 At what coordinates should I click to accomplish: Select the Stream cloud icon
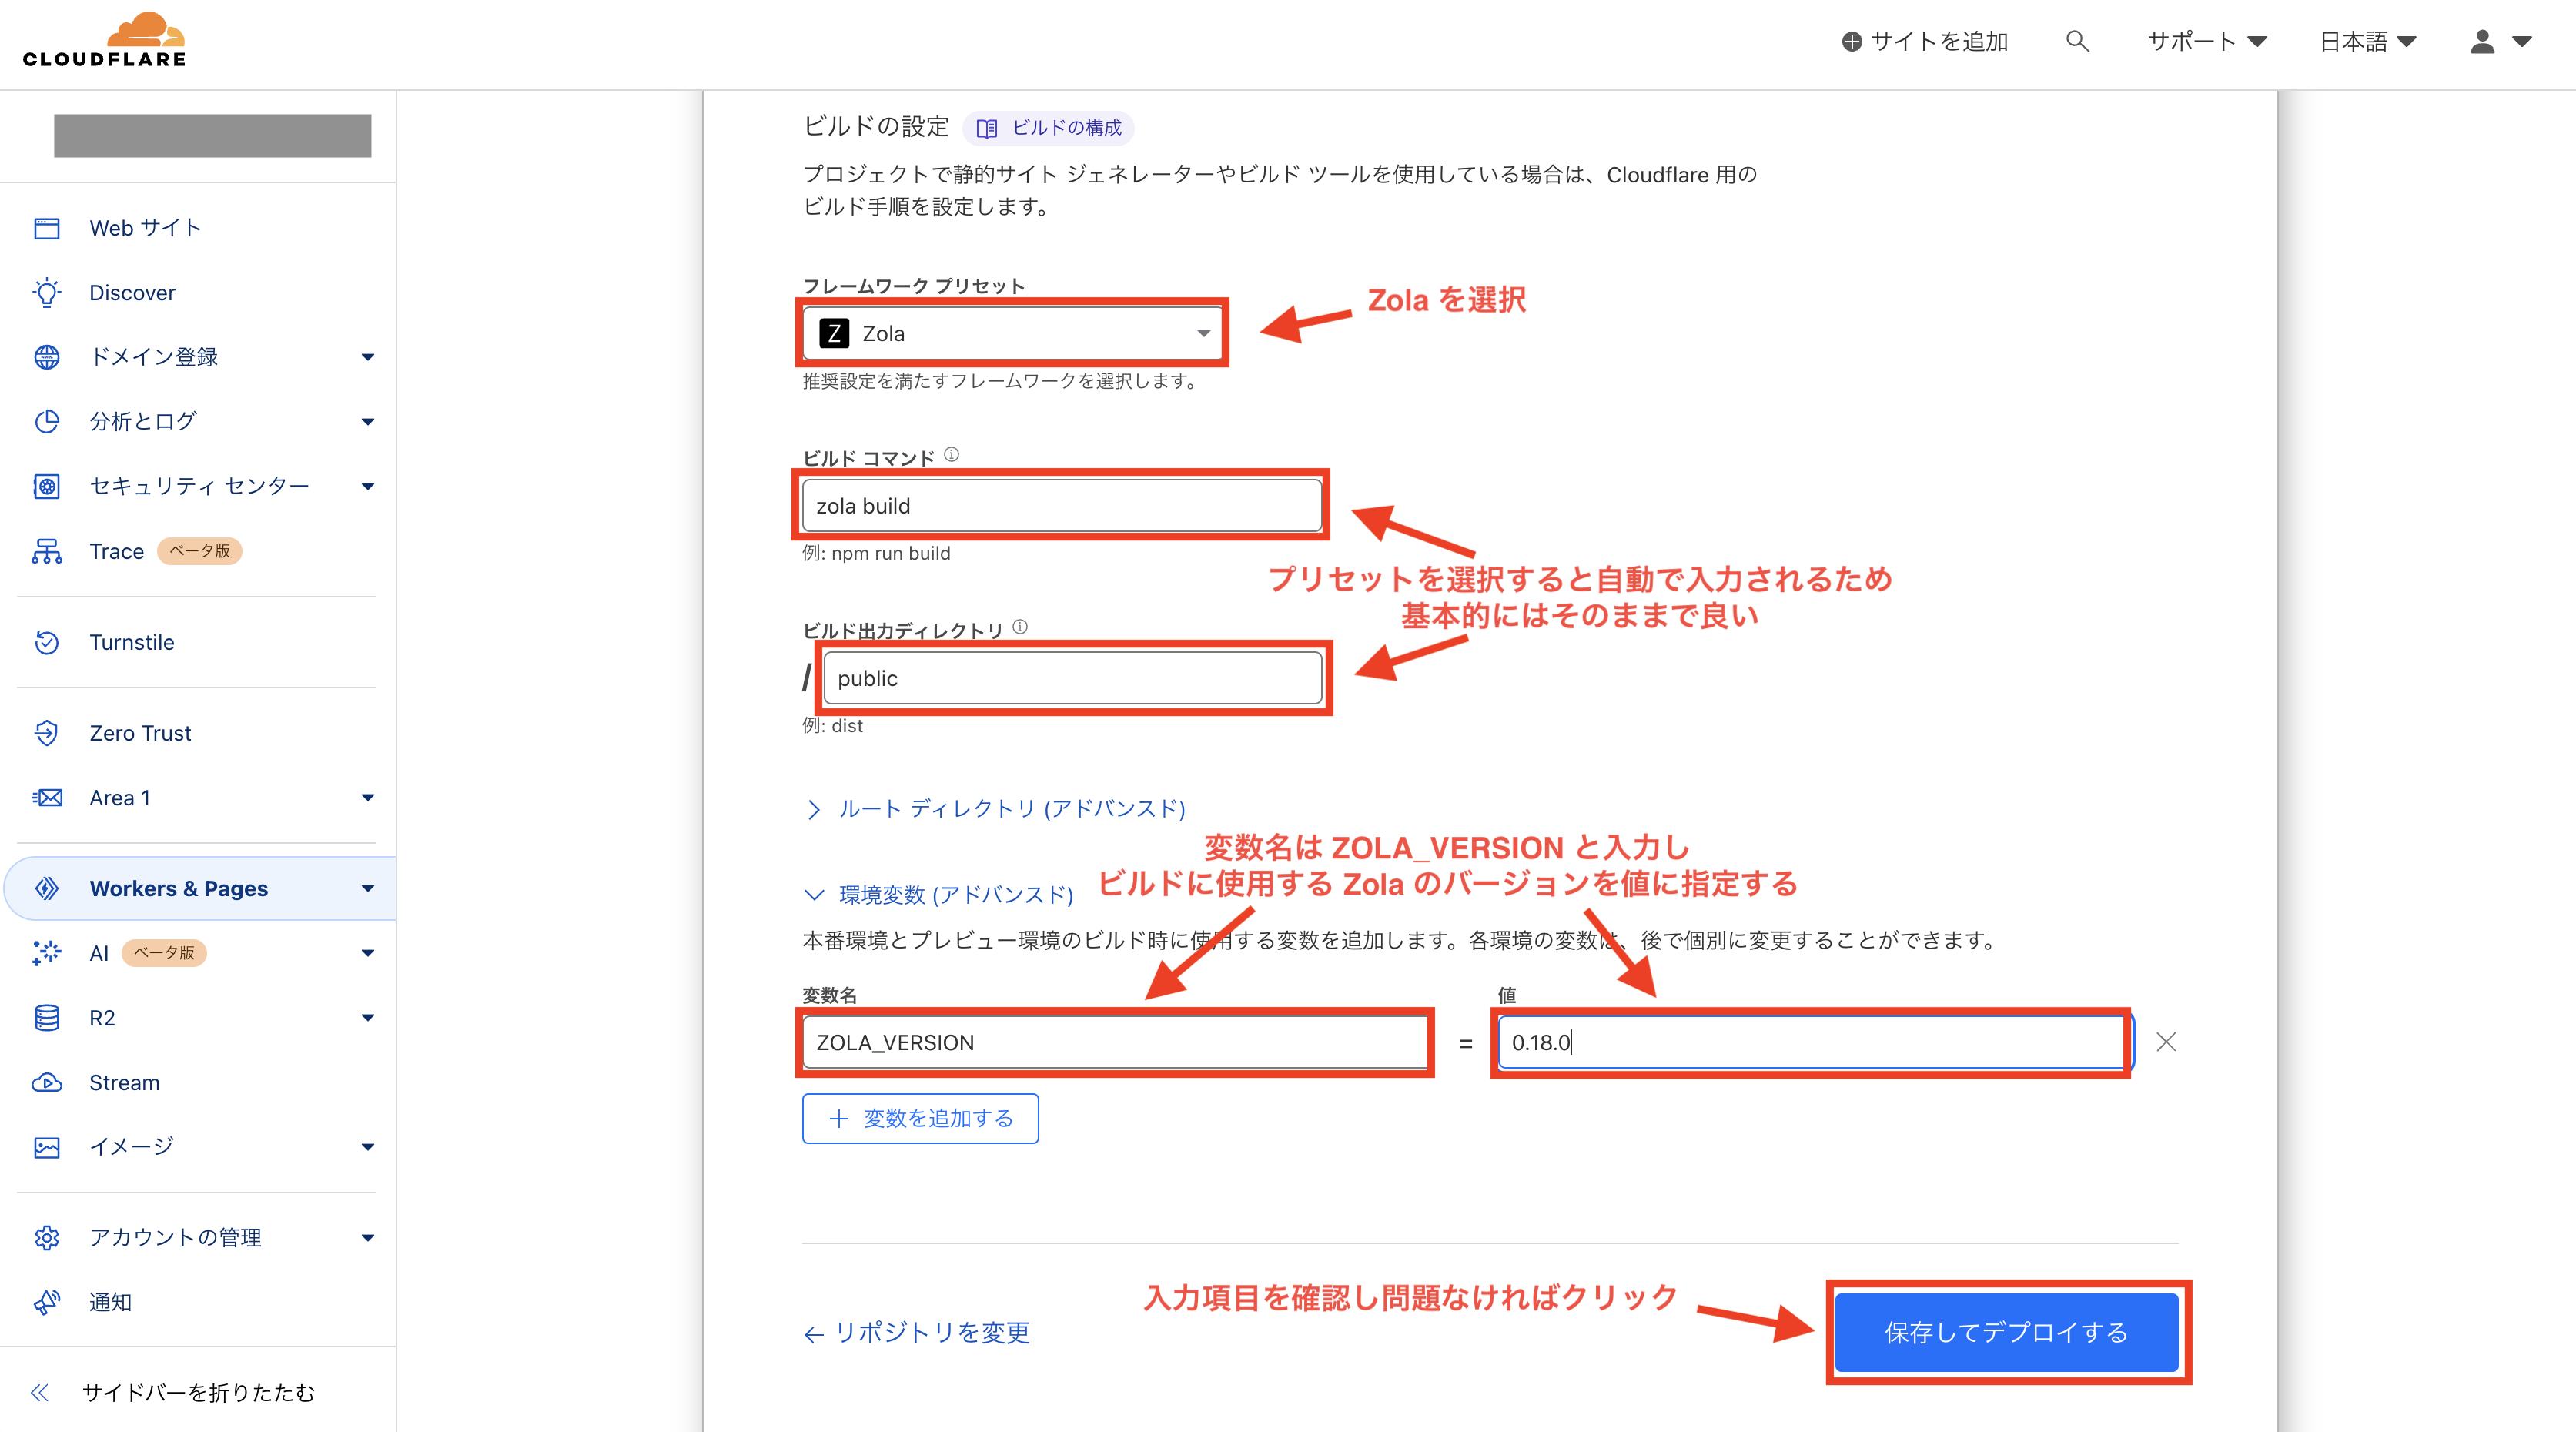(x=47, y=1082)
